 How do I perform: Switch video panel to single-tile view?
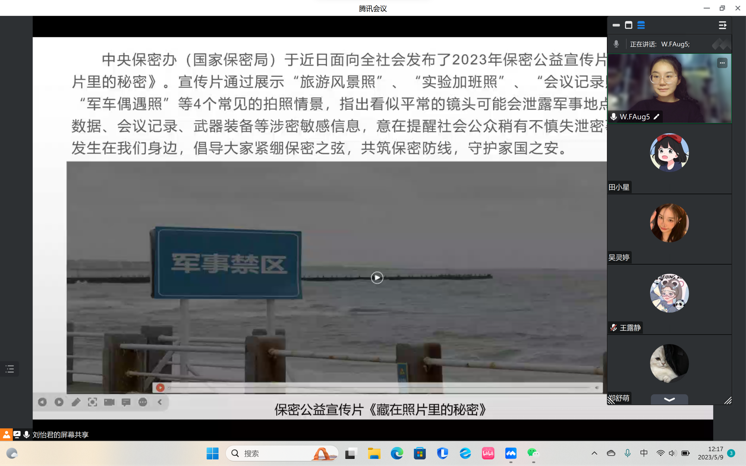(628, 25)
